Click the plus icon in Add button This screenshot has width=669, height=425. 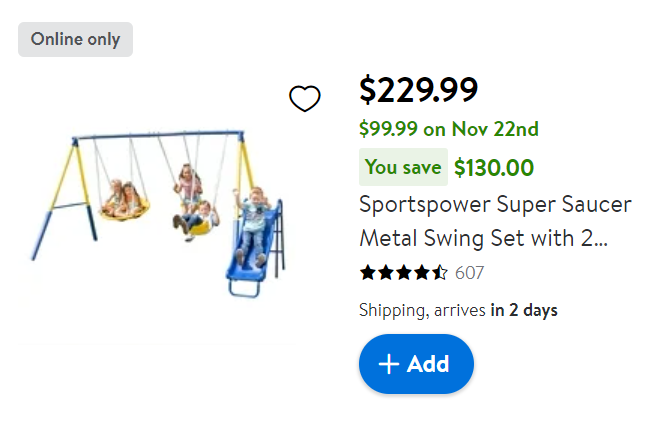pos(389,364)
